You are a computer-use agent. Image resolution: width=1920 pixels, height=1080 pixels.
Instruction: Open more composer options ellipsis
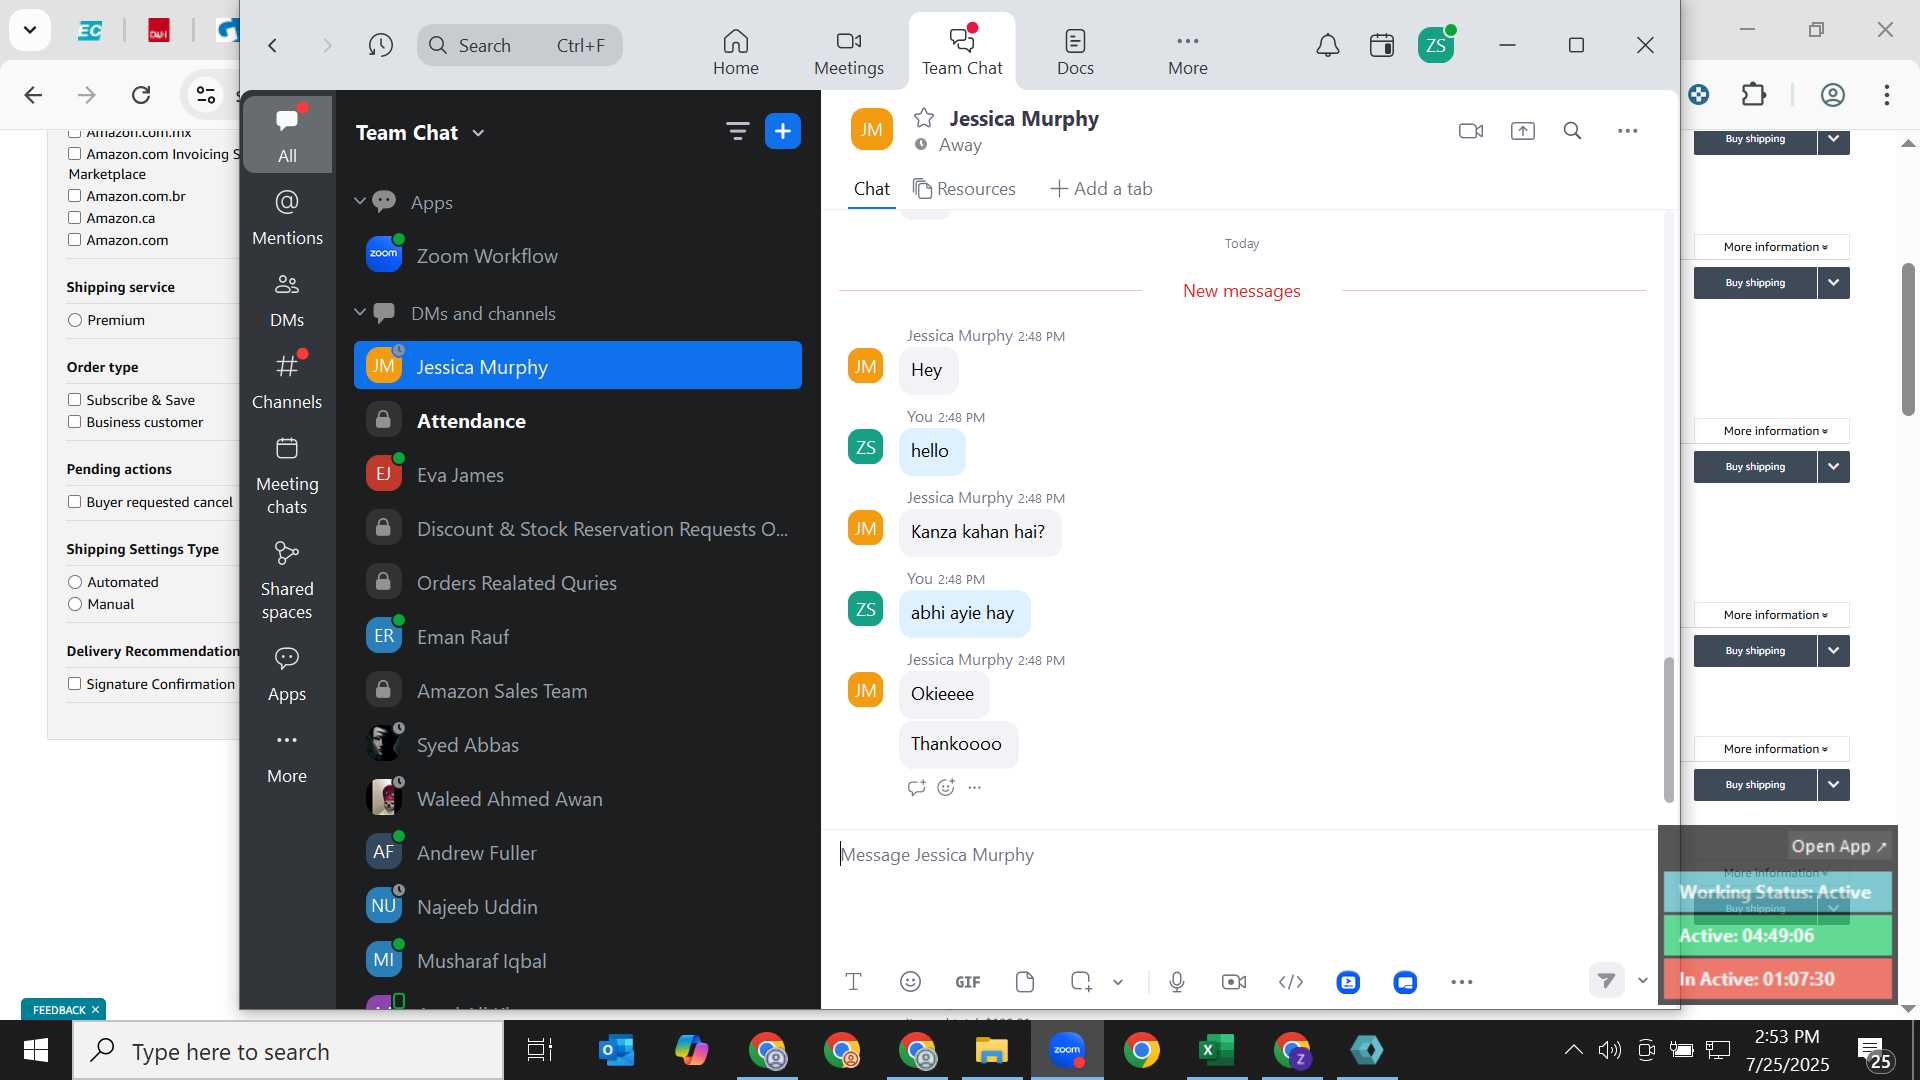point(1461,982)
